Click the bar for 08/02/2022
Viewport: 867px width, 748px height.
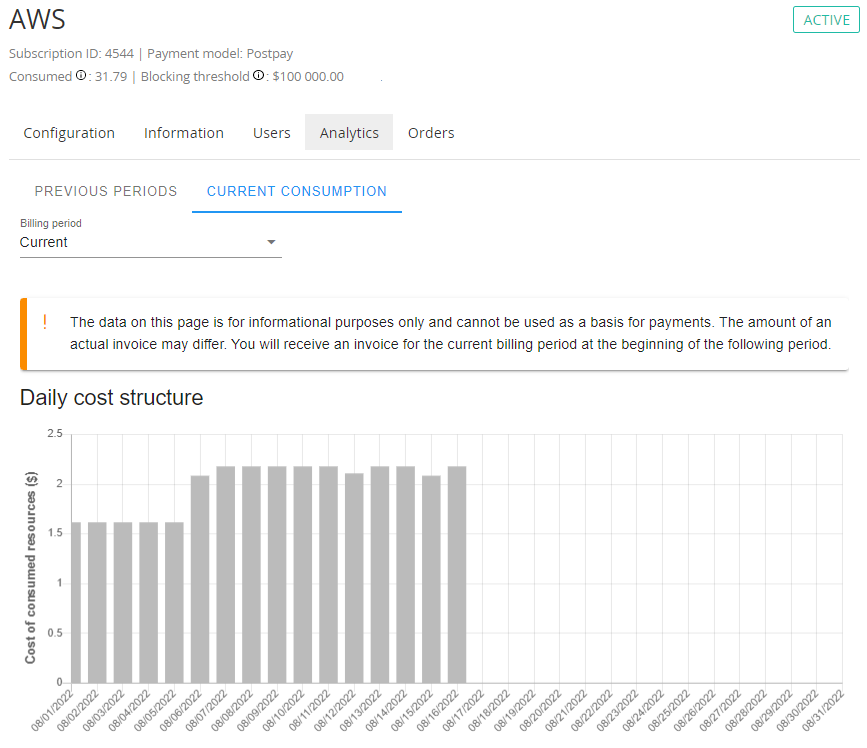pyautogui.click(x=97, y=603)
